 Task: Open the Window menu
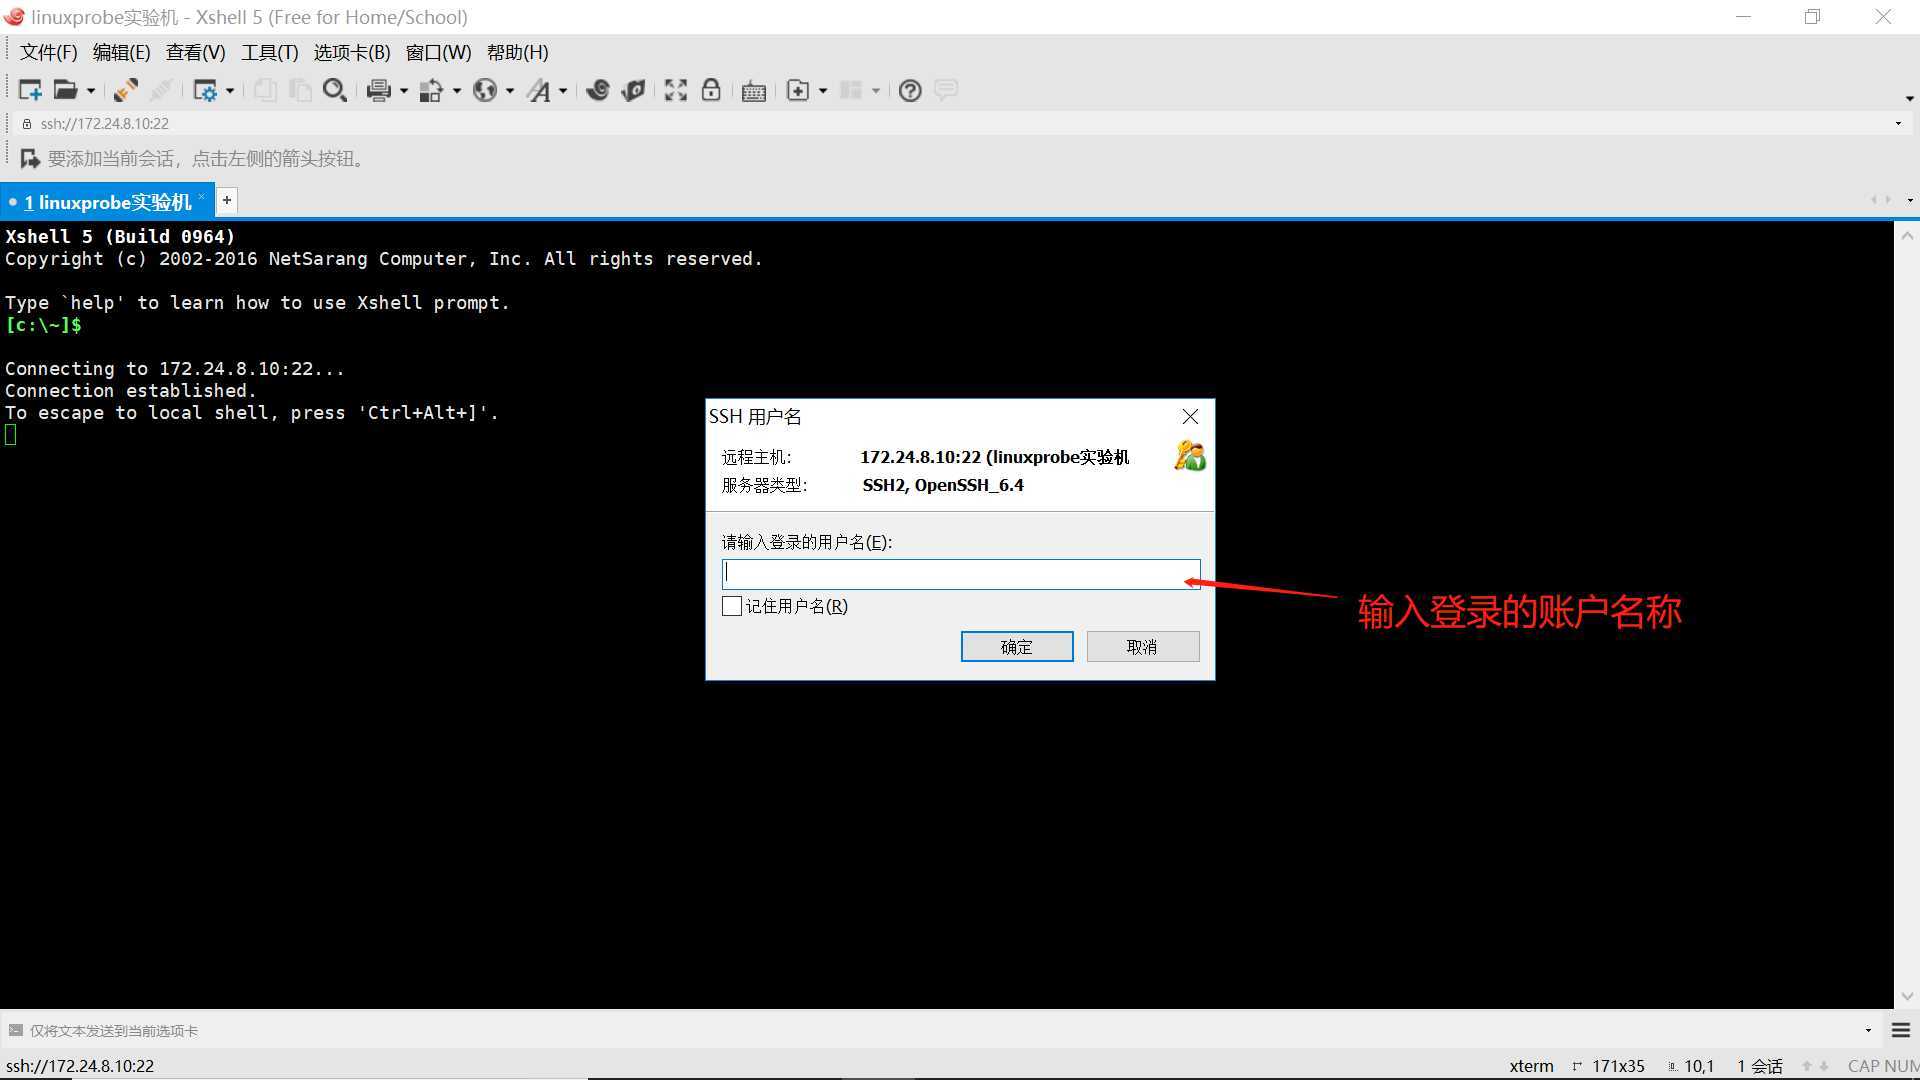coord(438,53)
